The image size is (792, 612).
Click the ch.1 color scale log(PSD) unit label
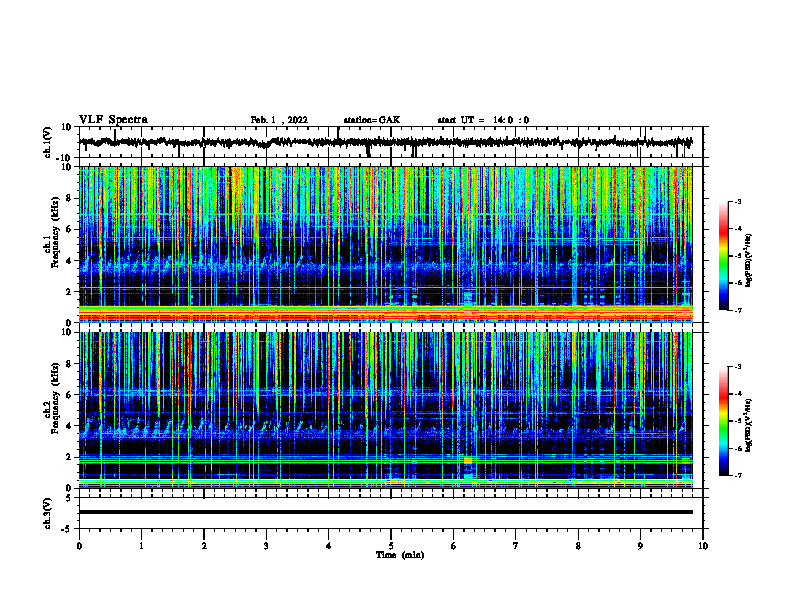(749, 260)
